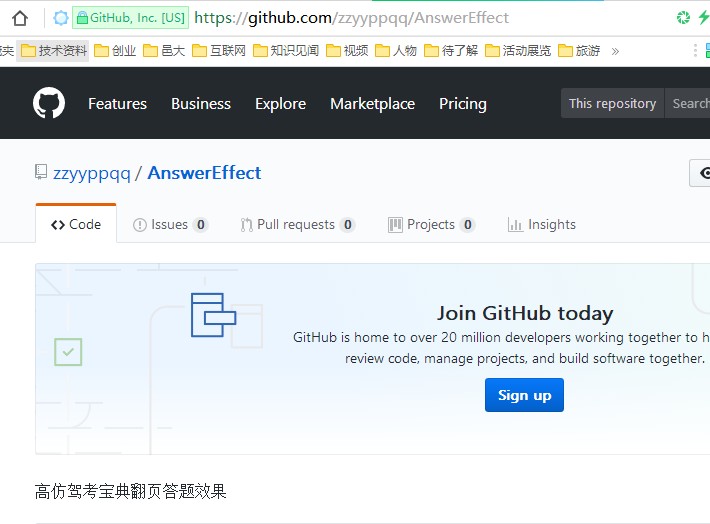Image resolution: width=710 pixels, height=524 pixels.
Task: Open the 创业 bookmark folder
Action: [x=115, y=51]
